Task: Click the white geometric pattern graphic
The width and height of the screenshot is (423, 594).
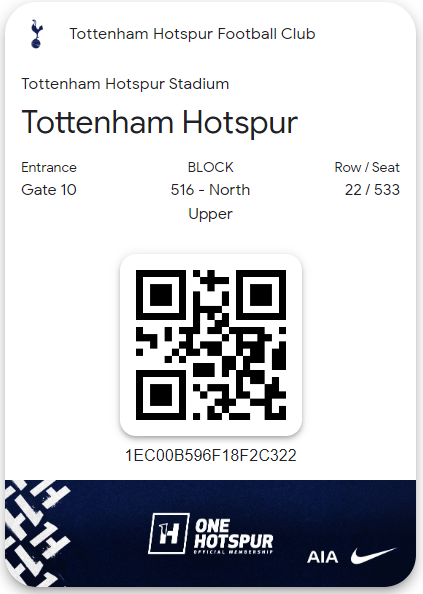Action: [x=37, y=533]
